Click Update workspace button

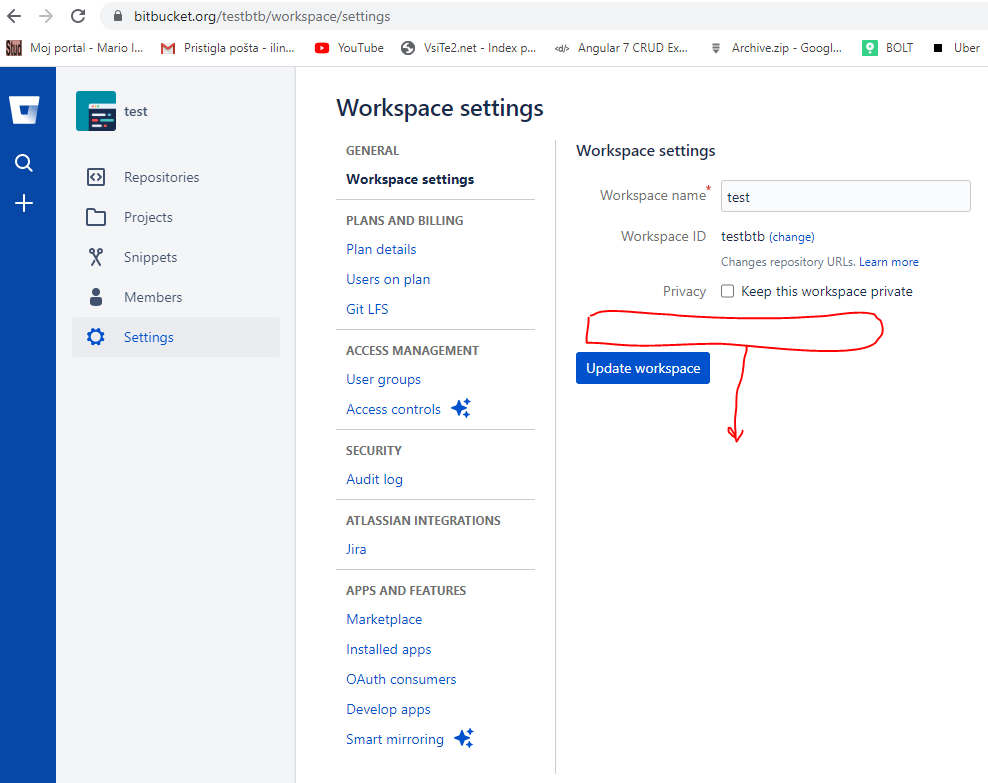pos(643,368)
